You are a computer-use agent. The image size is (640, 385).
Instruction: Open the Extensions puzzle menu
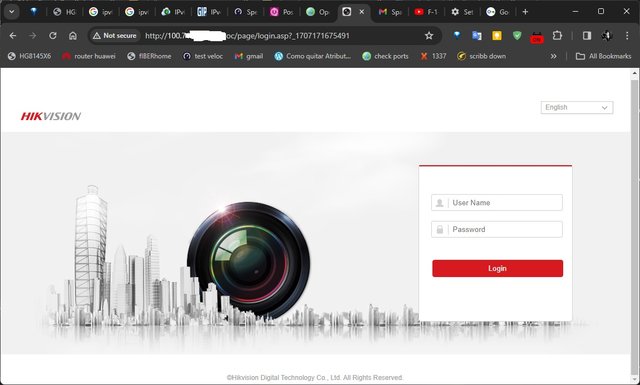pos(557,36)
